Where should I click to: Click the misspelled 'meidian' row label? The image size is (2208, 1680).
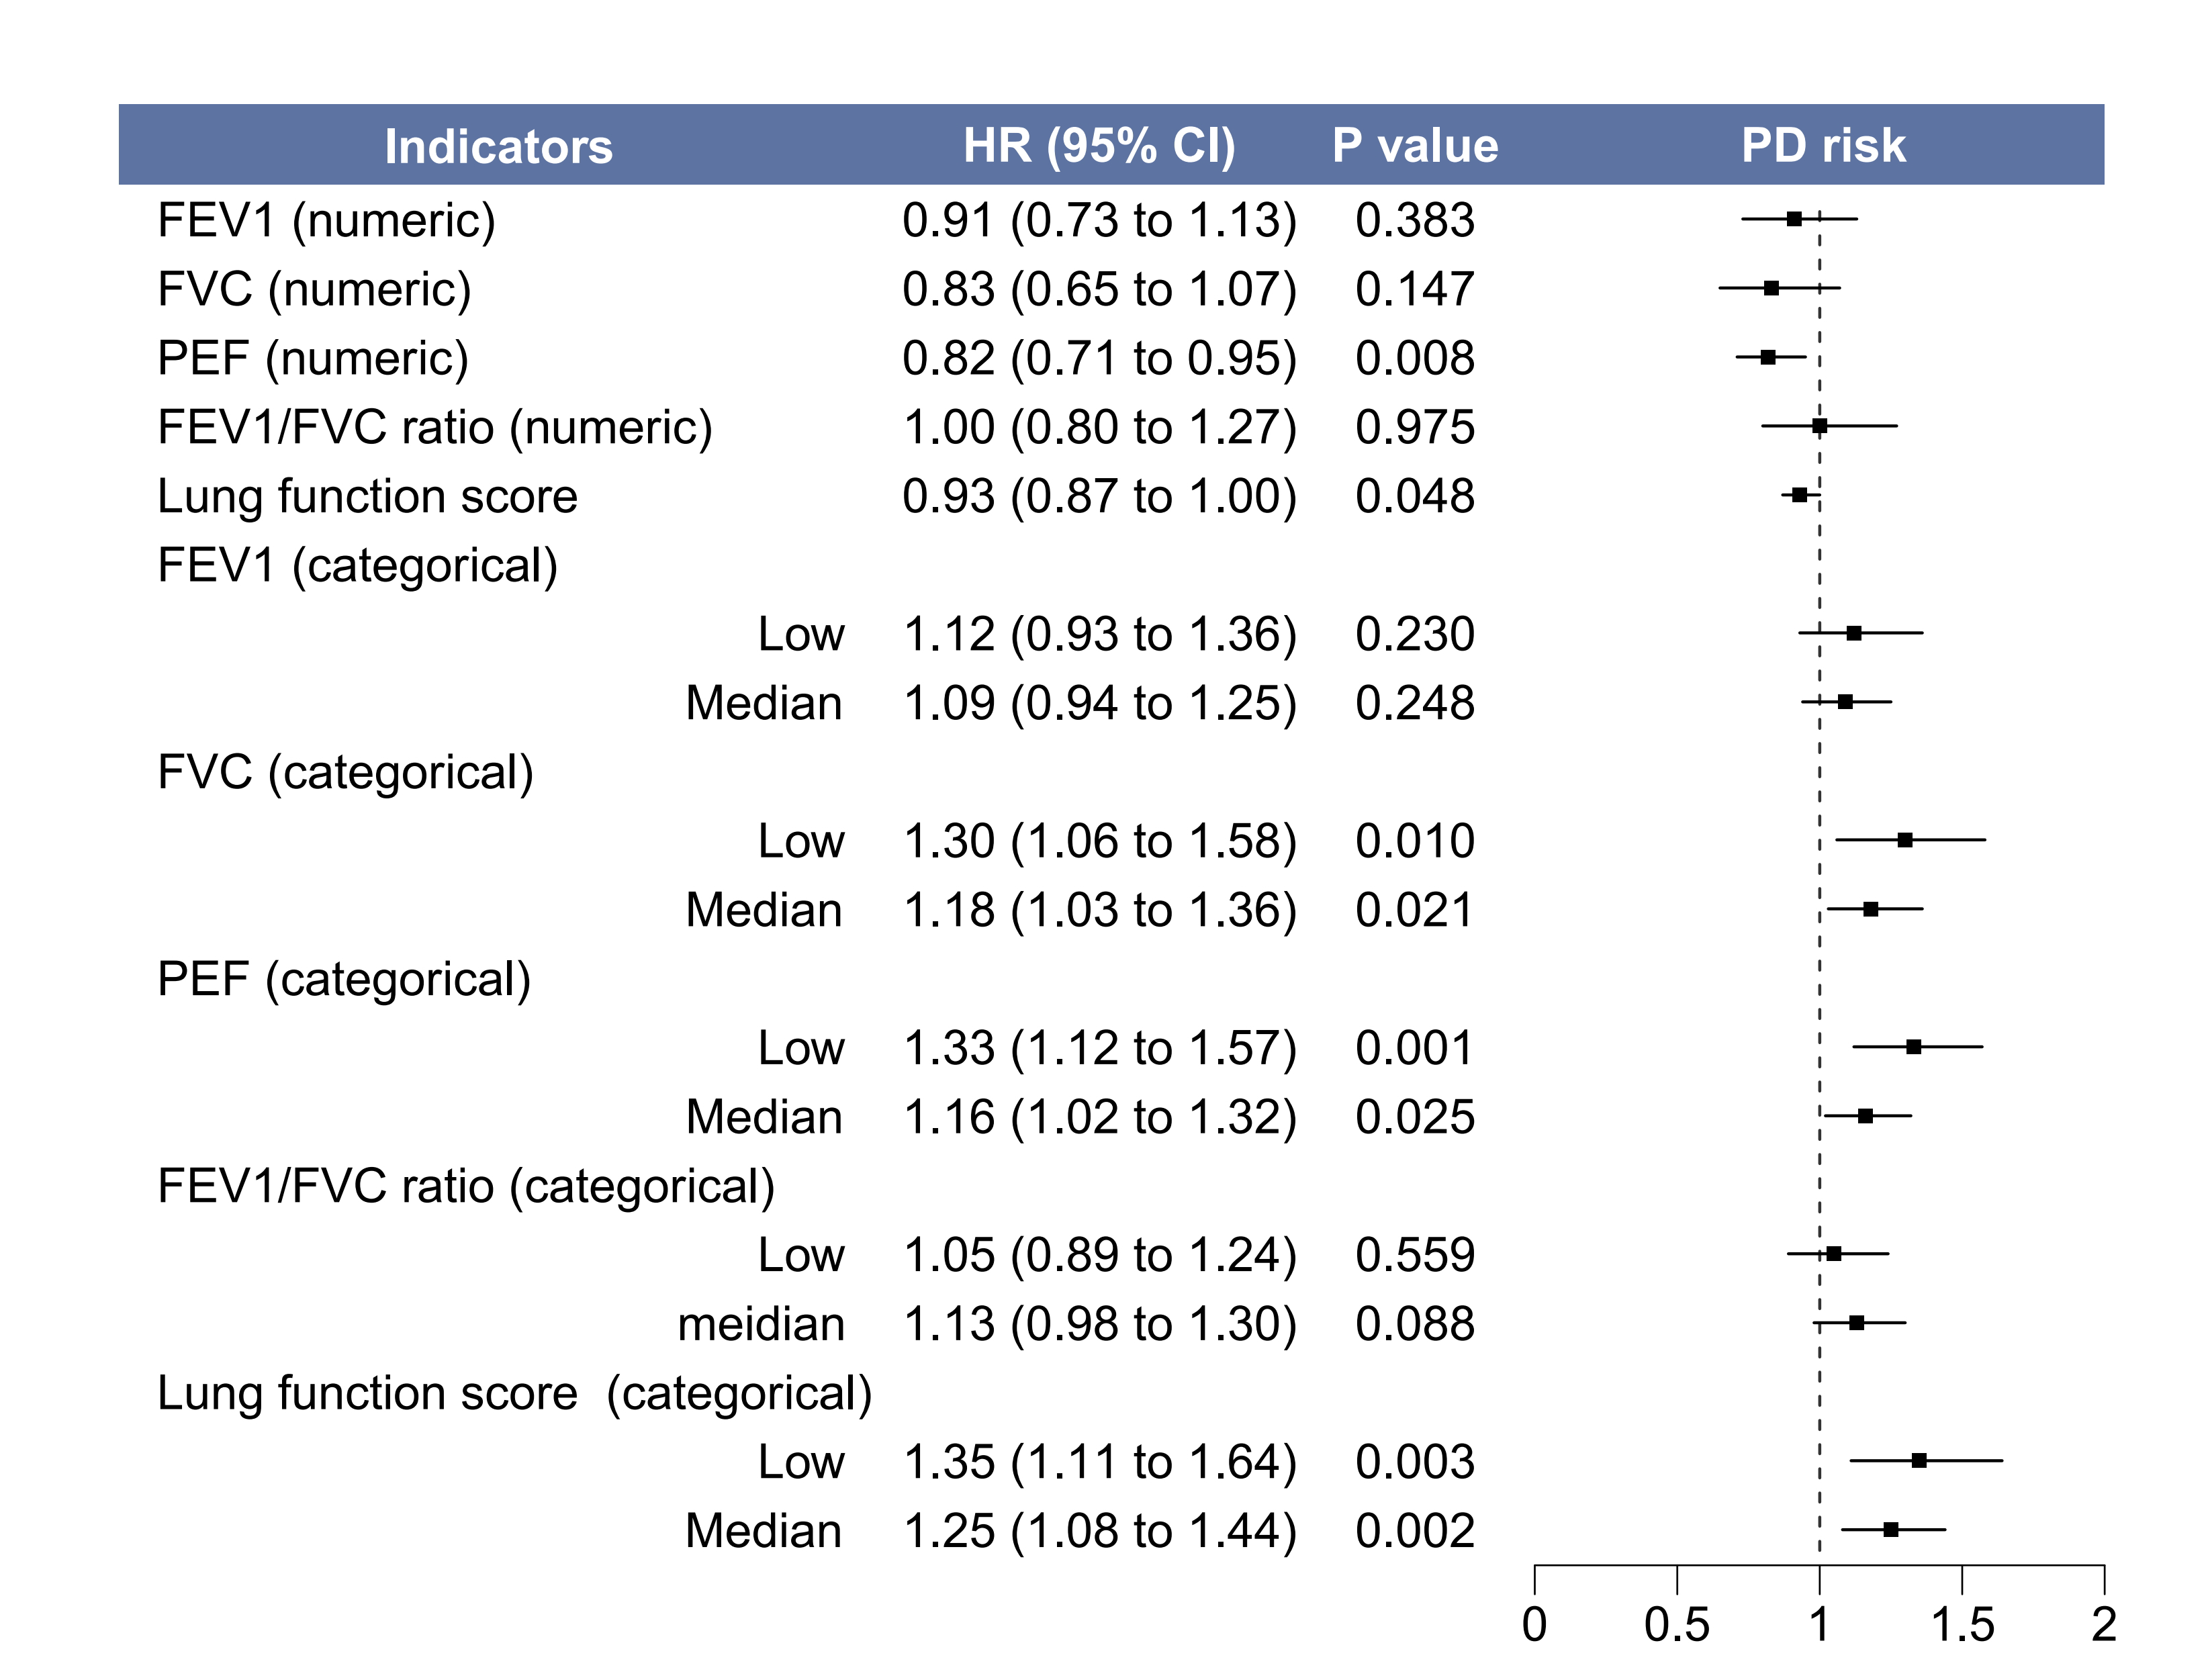coord(761,1324)
